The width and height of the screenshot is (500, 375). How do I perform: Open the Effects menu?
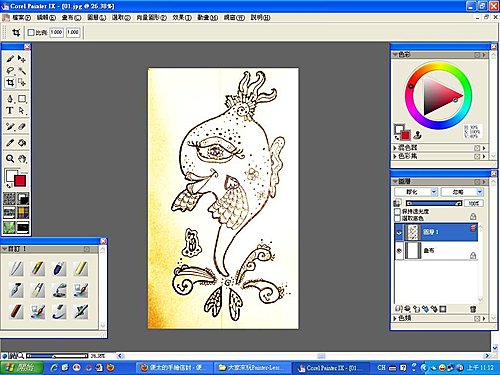pos(182,18)
